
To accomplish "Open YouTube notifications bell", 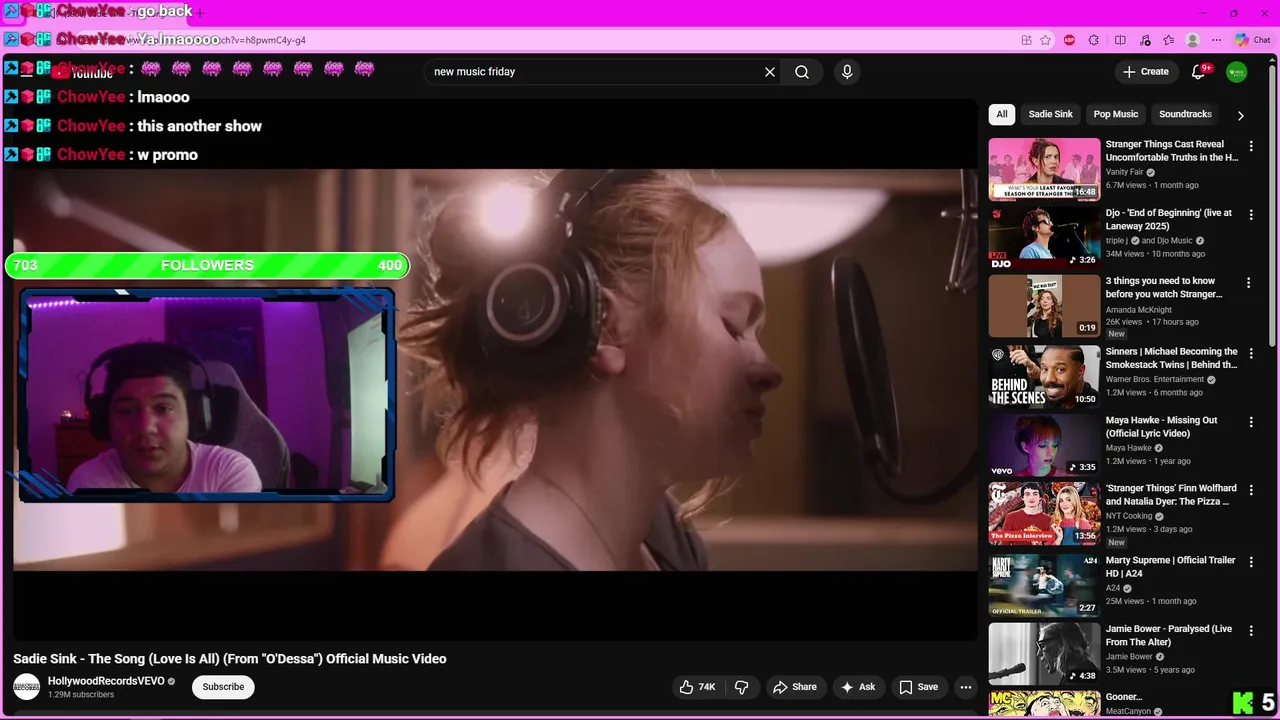I will click(1199, 72).
